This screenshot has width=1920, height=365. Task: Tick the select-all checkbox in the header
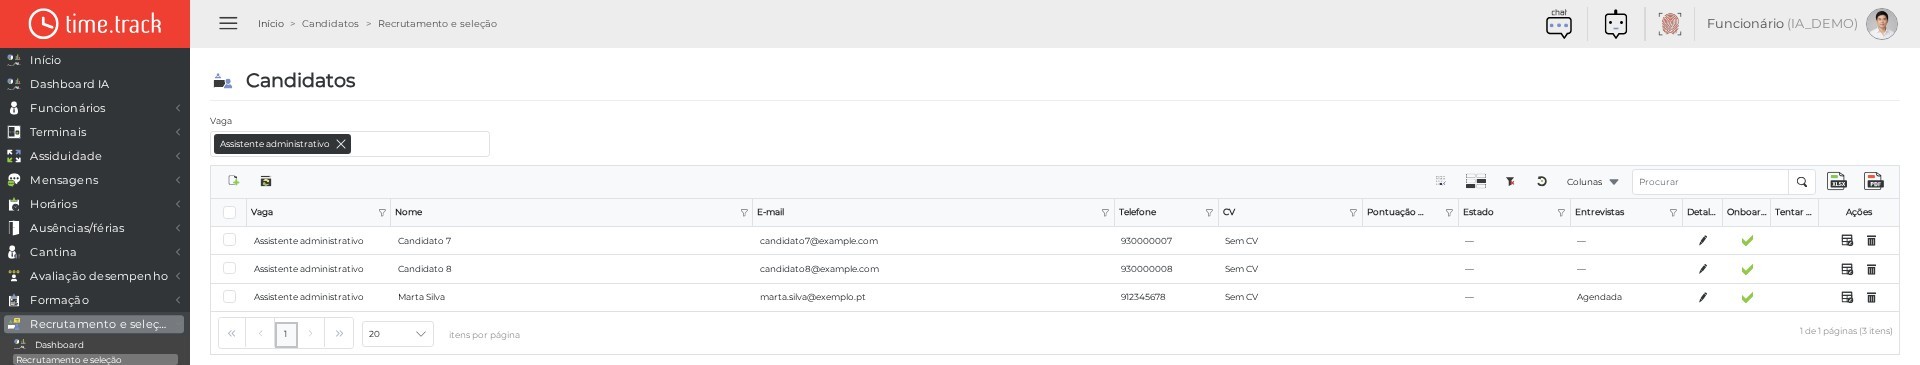click(x=229, y=212)
